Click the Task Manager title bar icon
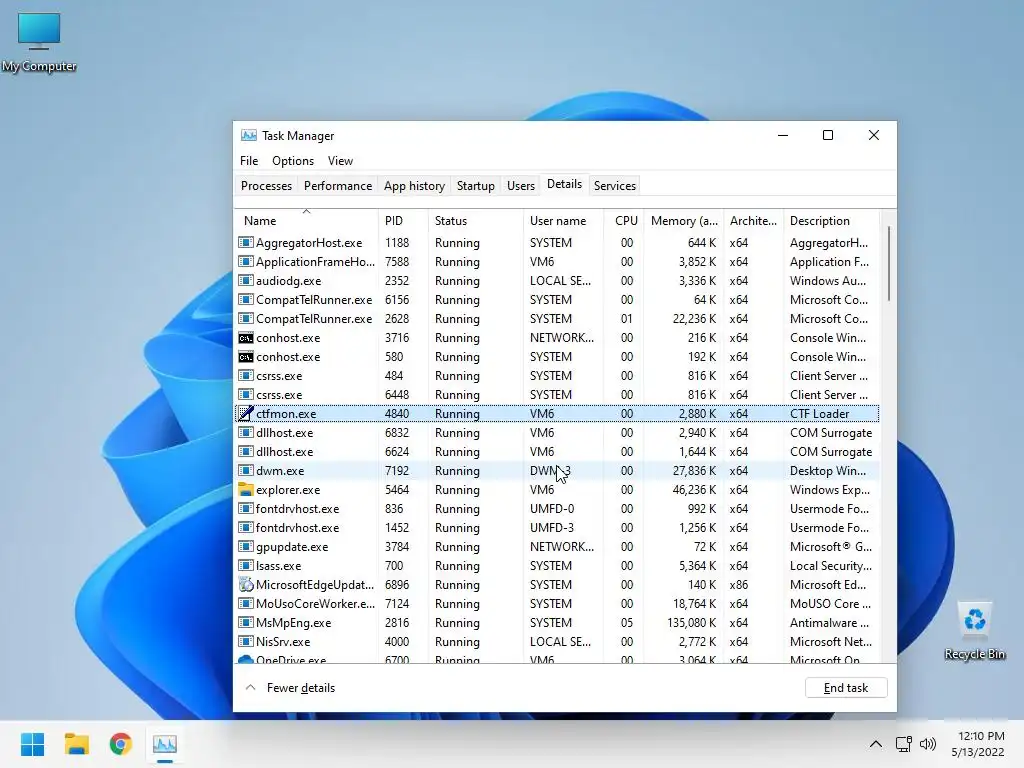 pos(248,135)
